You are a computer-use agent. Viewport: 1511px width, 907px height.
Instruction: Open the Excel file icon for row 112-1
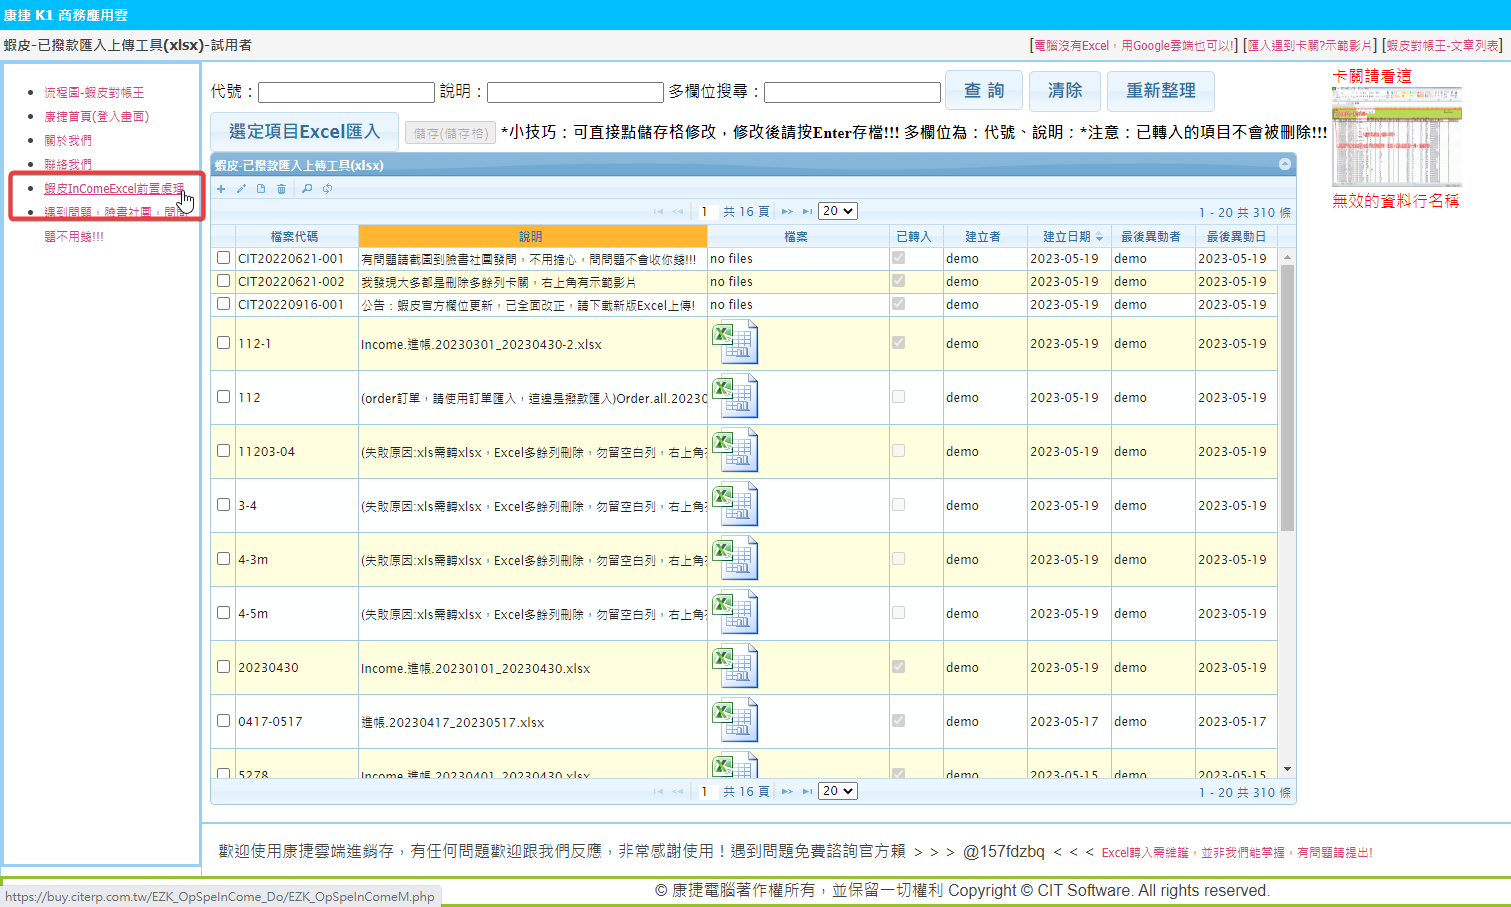pyautogui.click(x=735, y=343)
